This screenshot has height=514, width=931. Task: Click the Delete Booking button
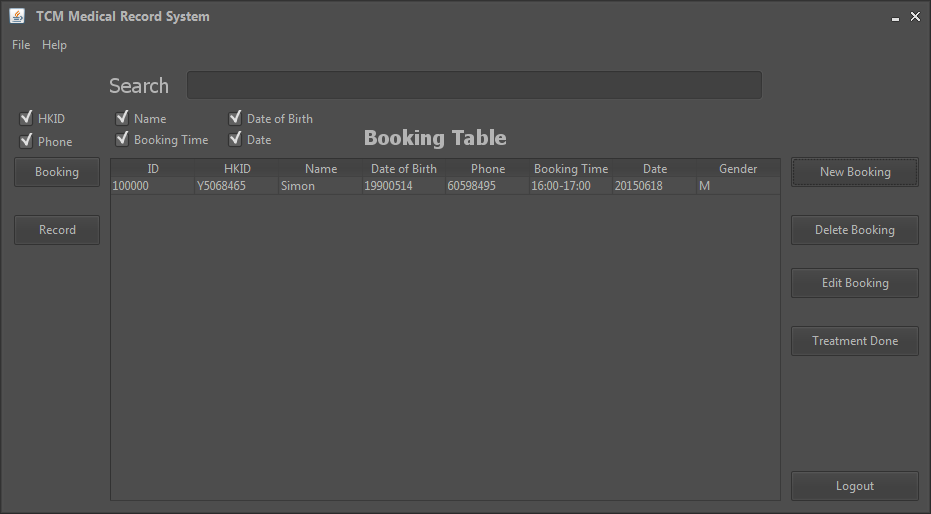pyautogui.click(x=855, y=230)
